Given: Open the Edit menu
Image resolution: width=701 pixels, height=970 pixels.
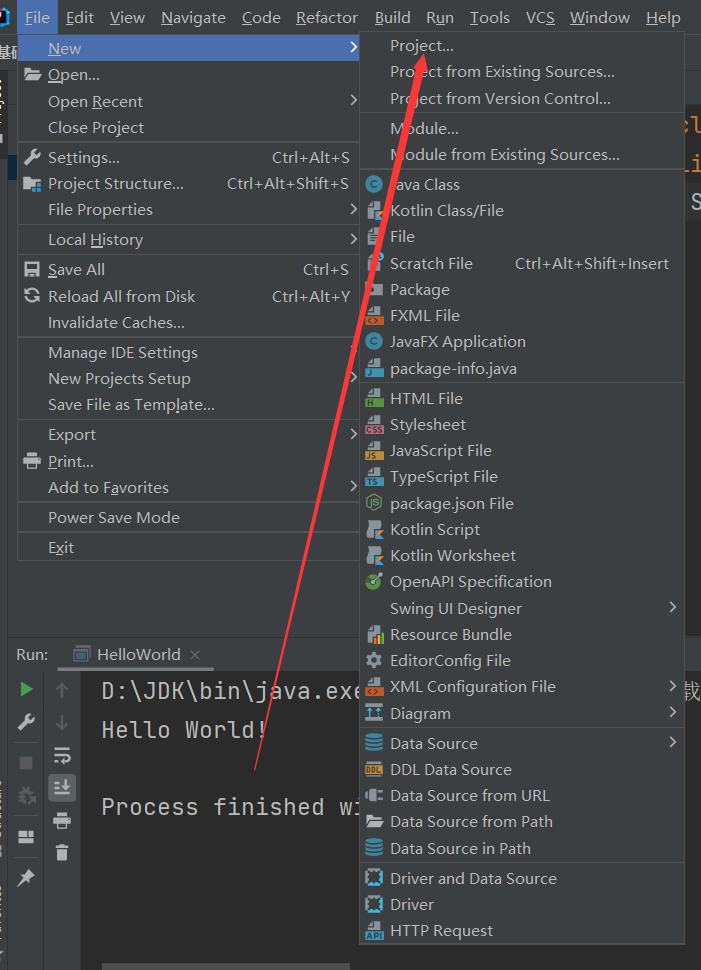Looking at the screenshot, I should pos(80,18).
